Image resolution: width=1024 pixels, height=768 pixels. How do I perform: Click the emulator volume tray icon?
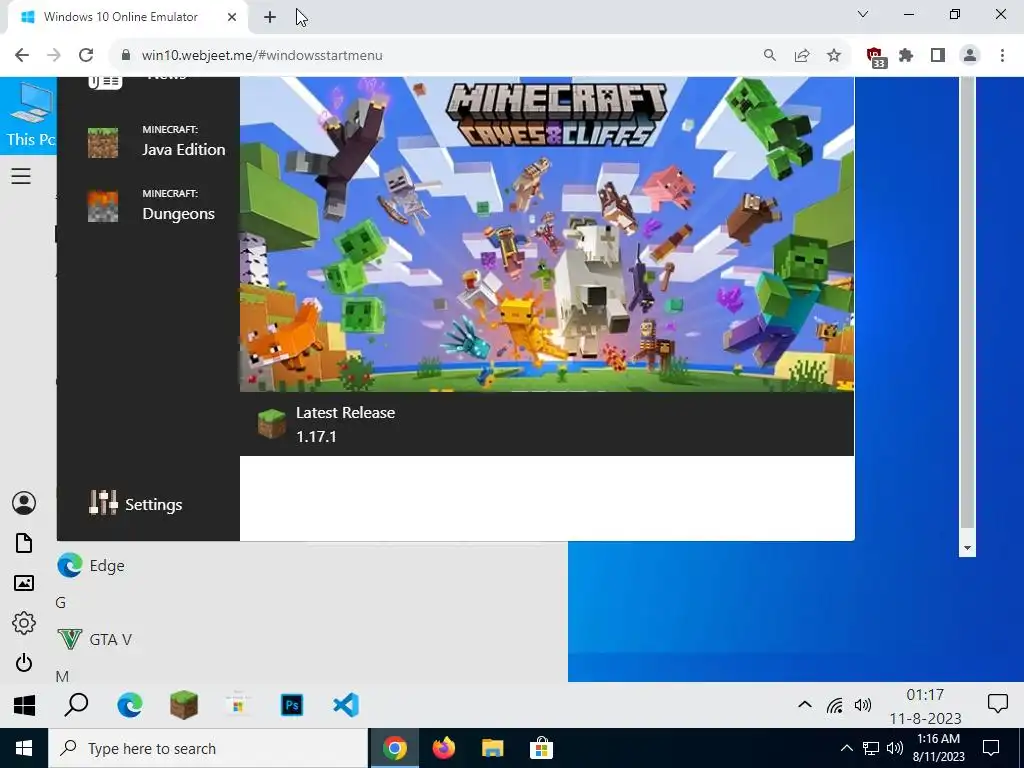(863, 705)
